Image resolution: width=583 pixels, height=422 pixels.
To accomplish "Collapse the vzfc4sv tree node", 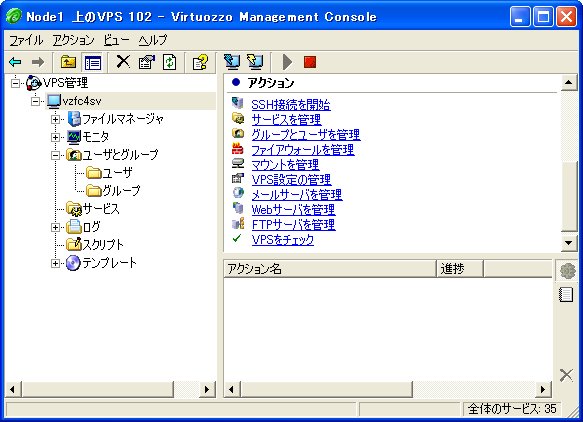I will click(35, 101).
